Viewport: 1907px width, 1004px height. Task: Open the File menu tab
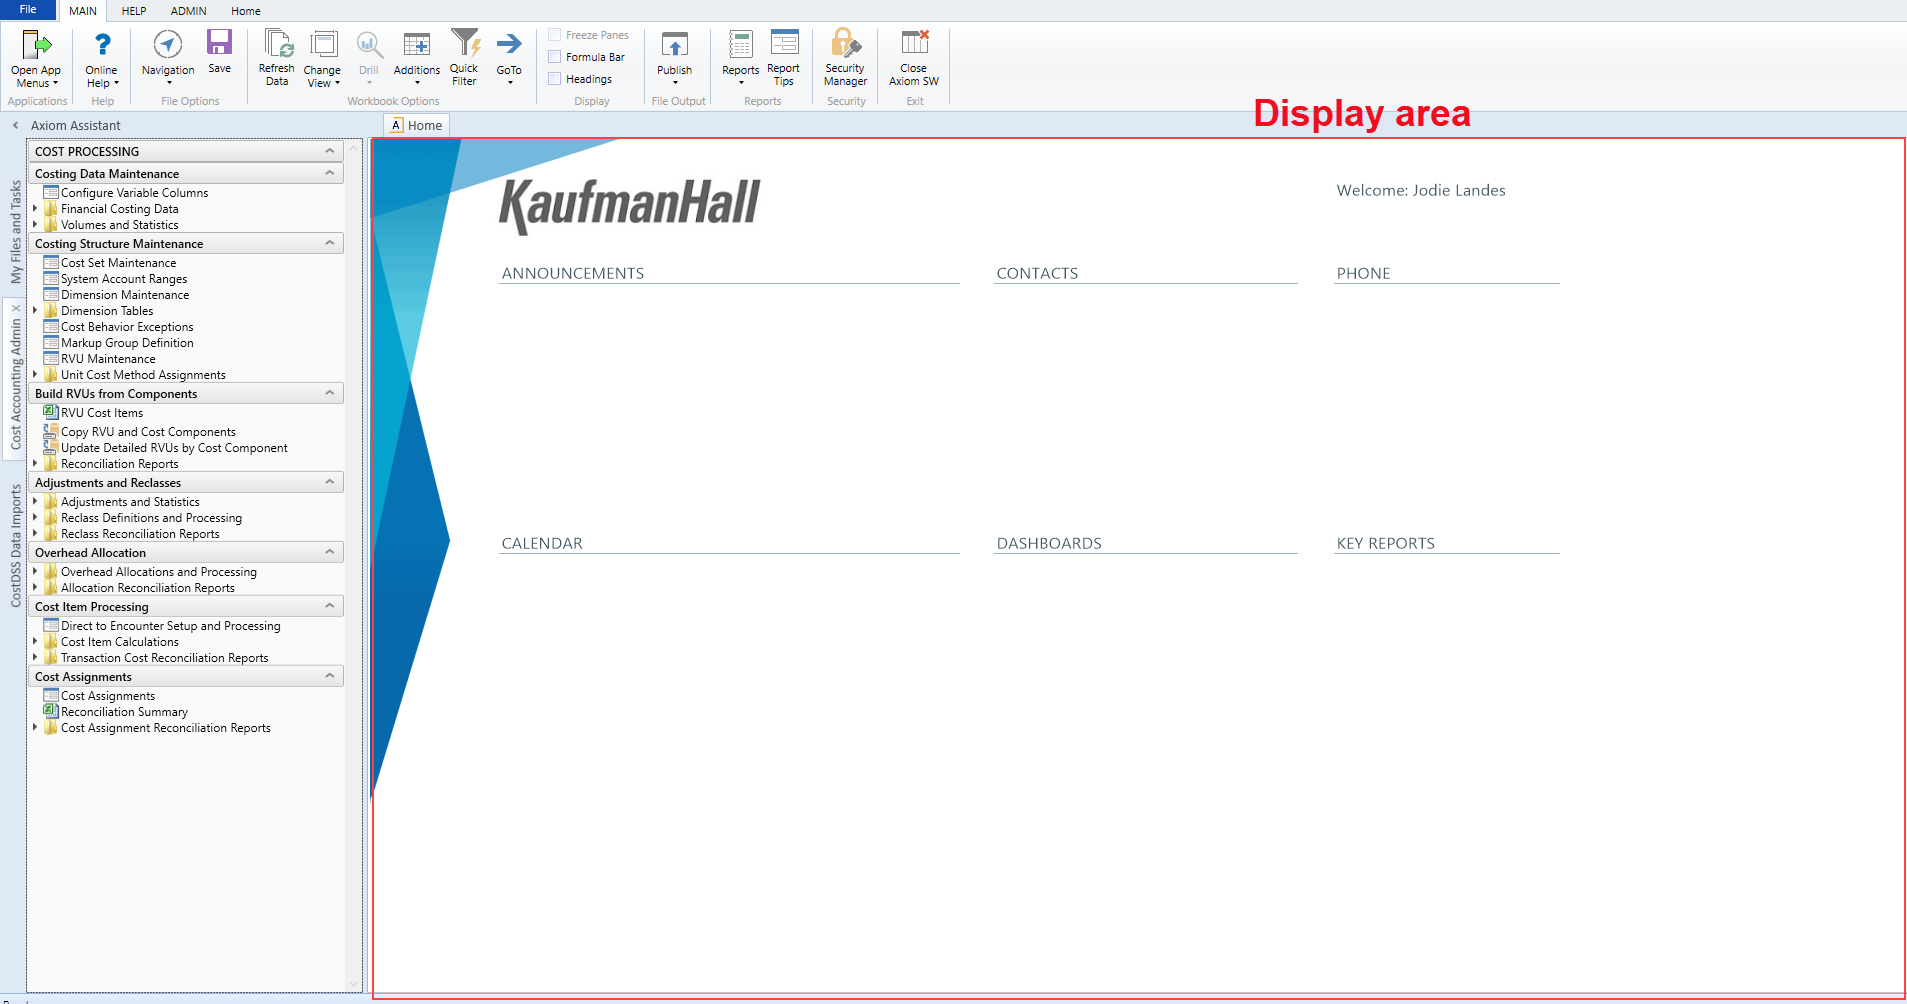coord(28,10)
